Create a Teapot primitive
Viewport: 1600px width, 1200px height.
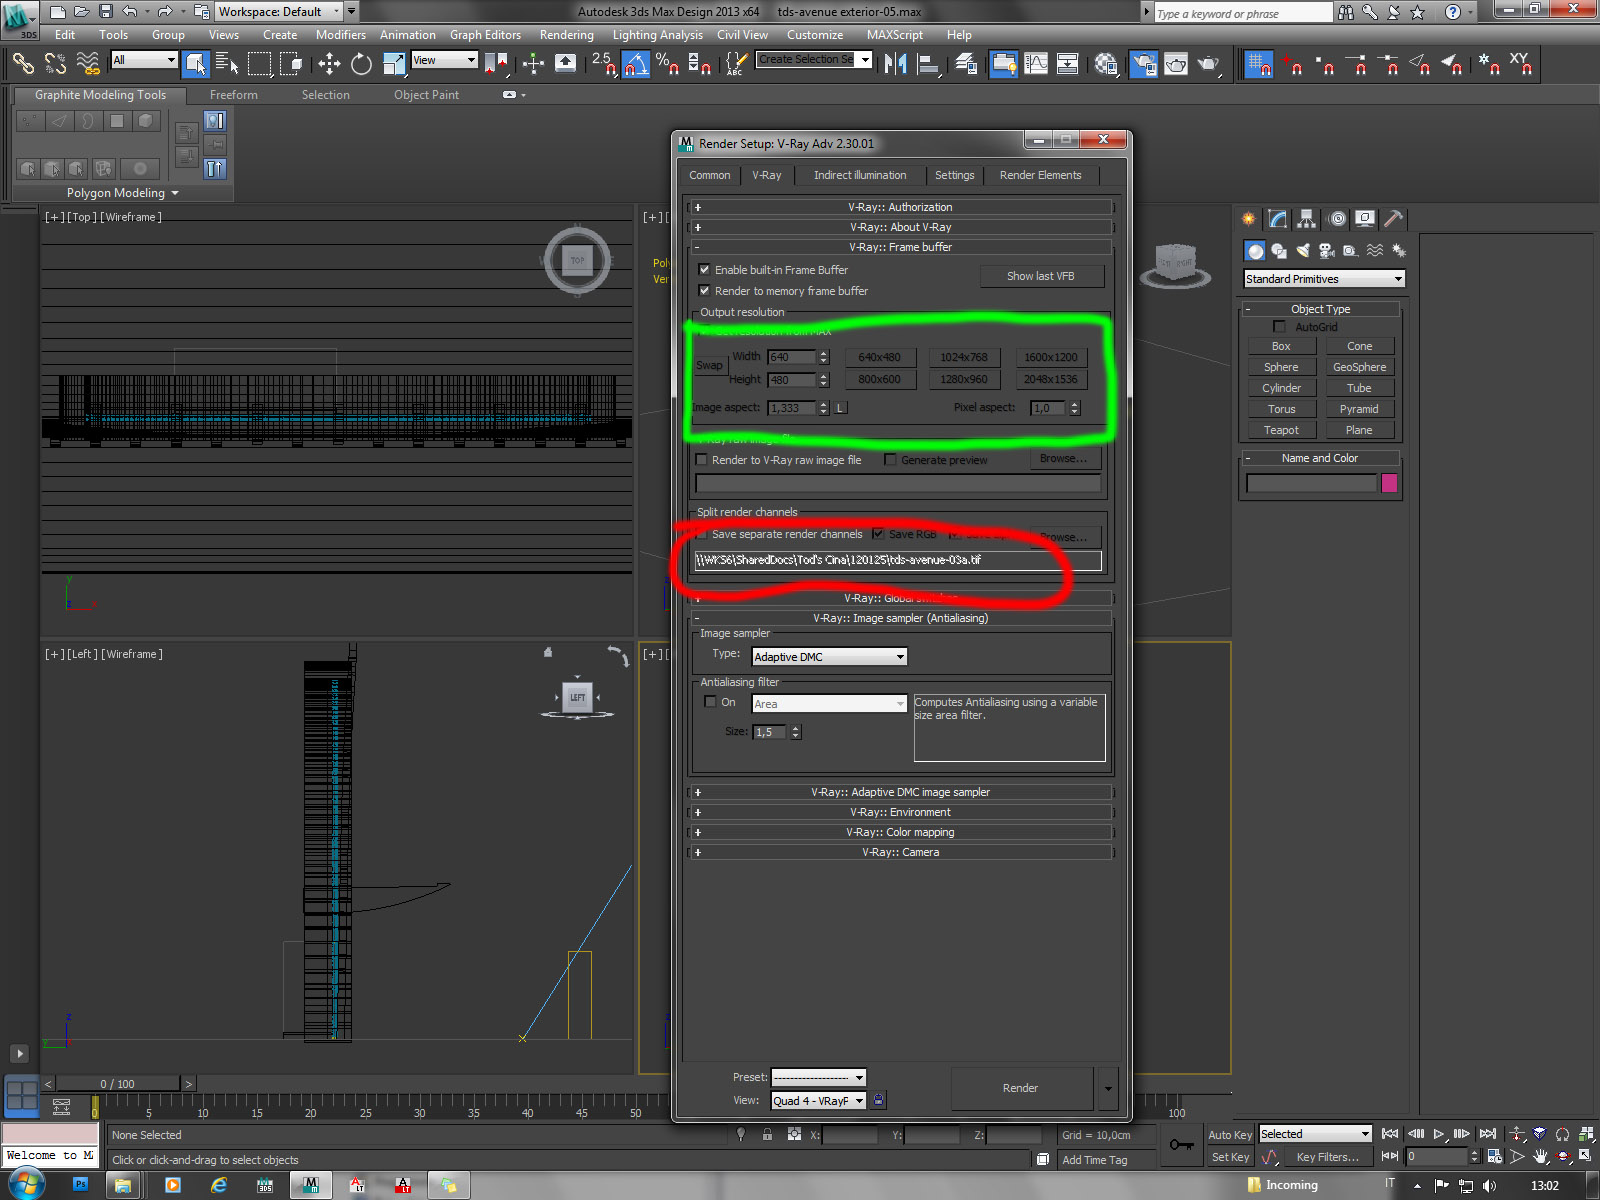1281,430
